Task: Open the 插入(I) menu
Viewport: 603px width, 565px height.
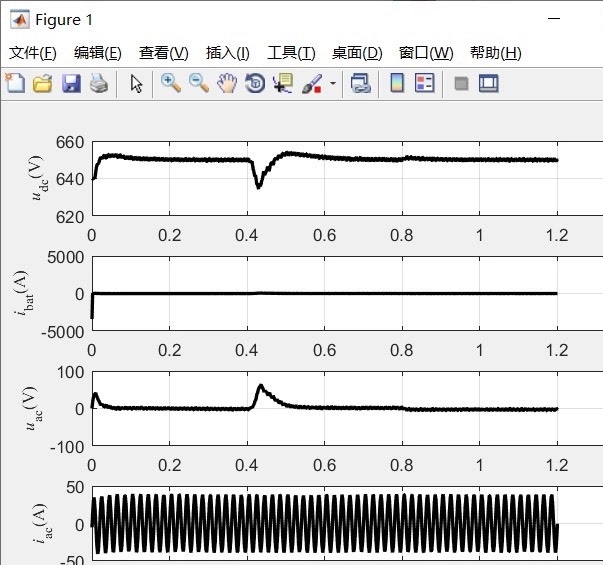Action: [x=228, y=53]
